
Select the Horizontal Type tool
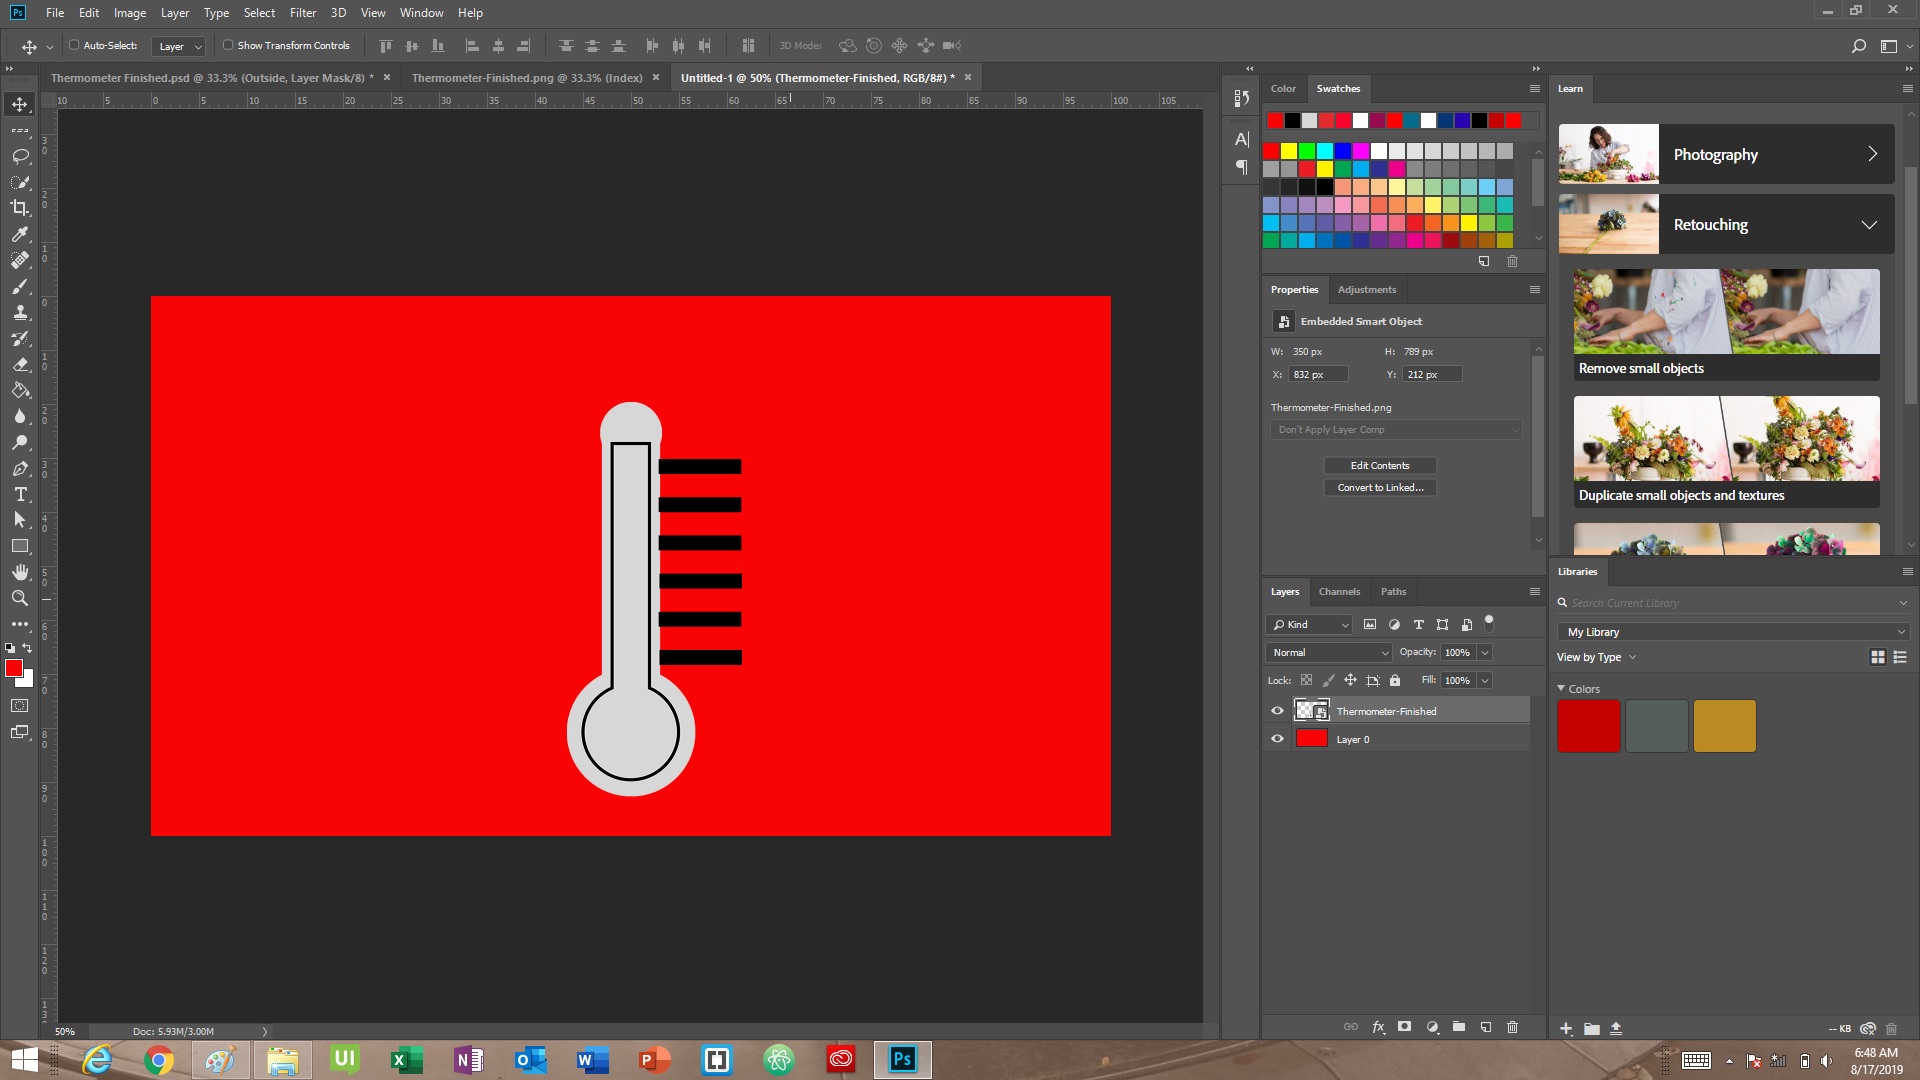20,494
